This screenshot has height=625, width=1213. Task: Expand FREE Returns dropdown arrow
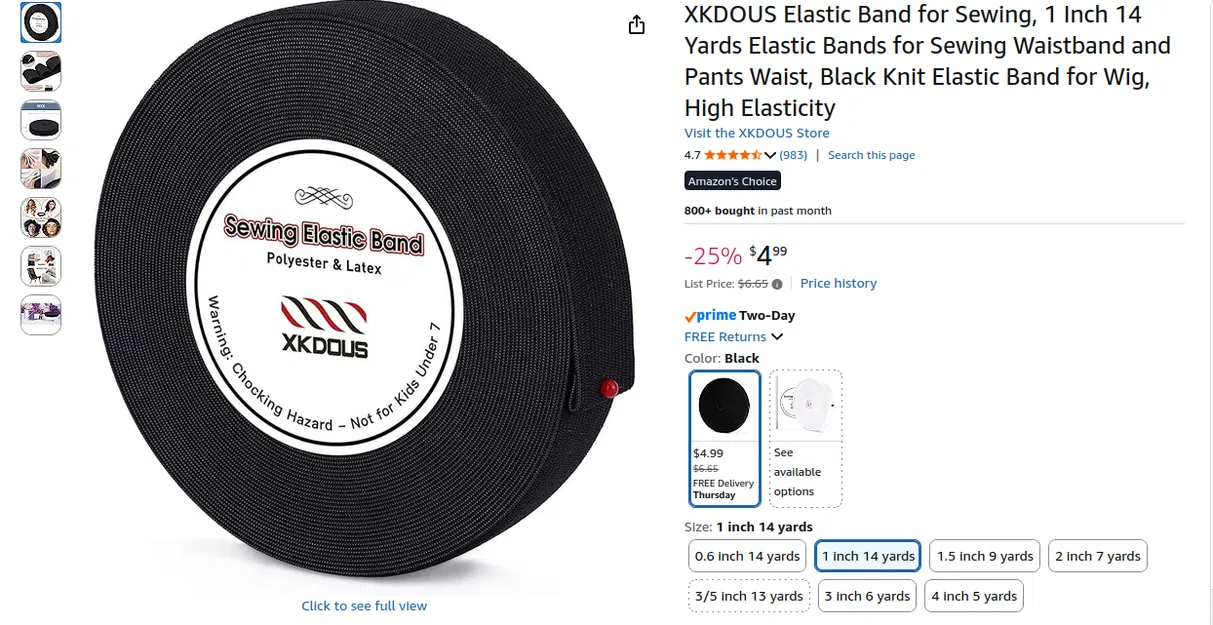(x=777, y=337)
